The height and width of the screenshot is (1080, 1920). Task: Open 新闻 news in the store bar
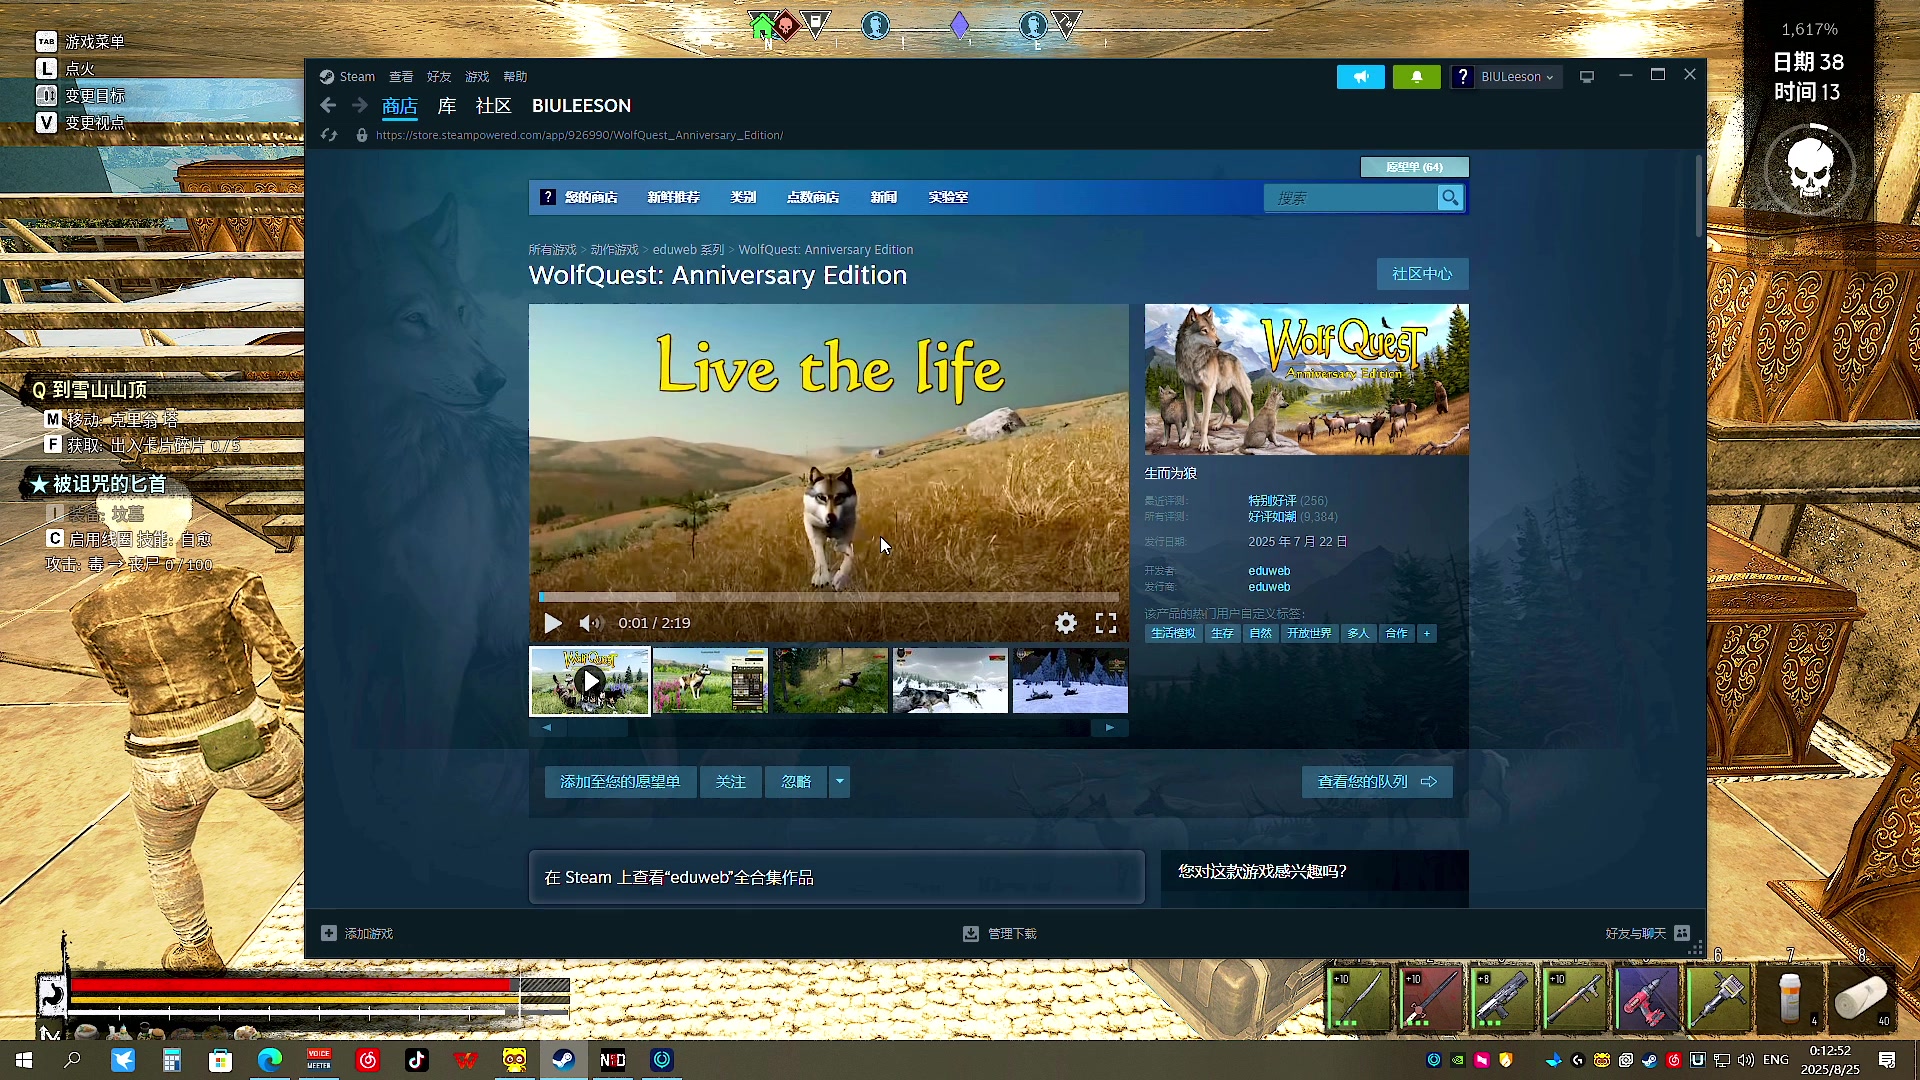pos(883,198)
